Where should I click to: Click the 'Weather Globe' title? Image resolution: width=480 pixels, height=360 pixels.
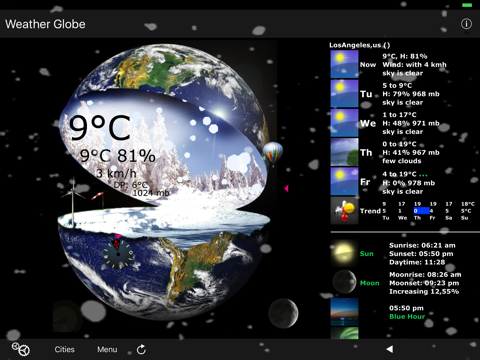pos(45,24)
